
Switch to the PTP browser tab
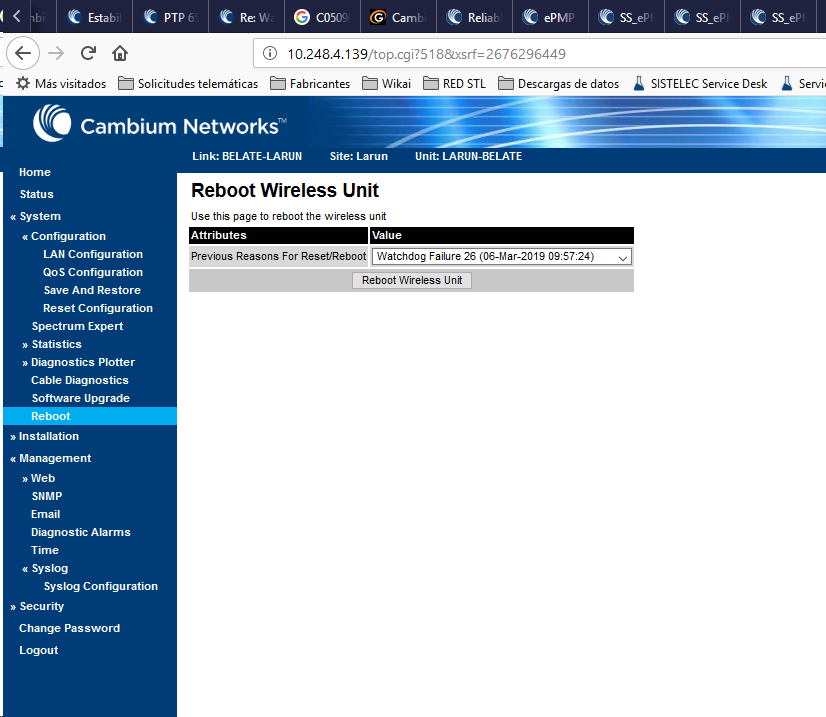point(169,17)
